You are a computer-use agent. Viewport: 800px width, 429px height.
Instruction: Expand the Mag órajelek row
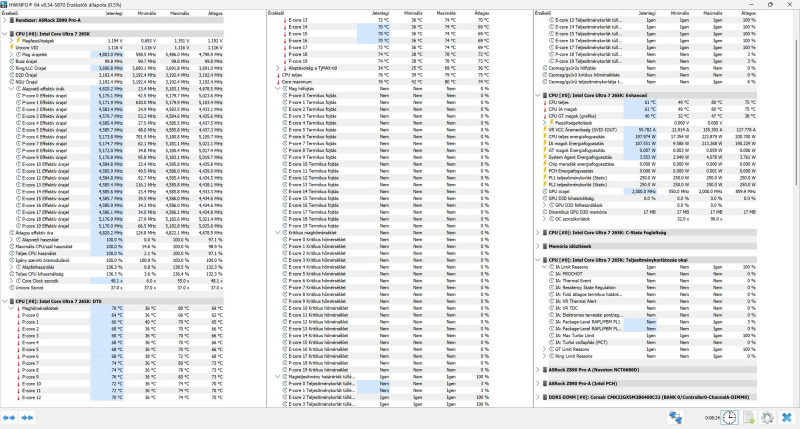[x=11, y=54]
